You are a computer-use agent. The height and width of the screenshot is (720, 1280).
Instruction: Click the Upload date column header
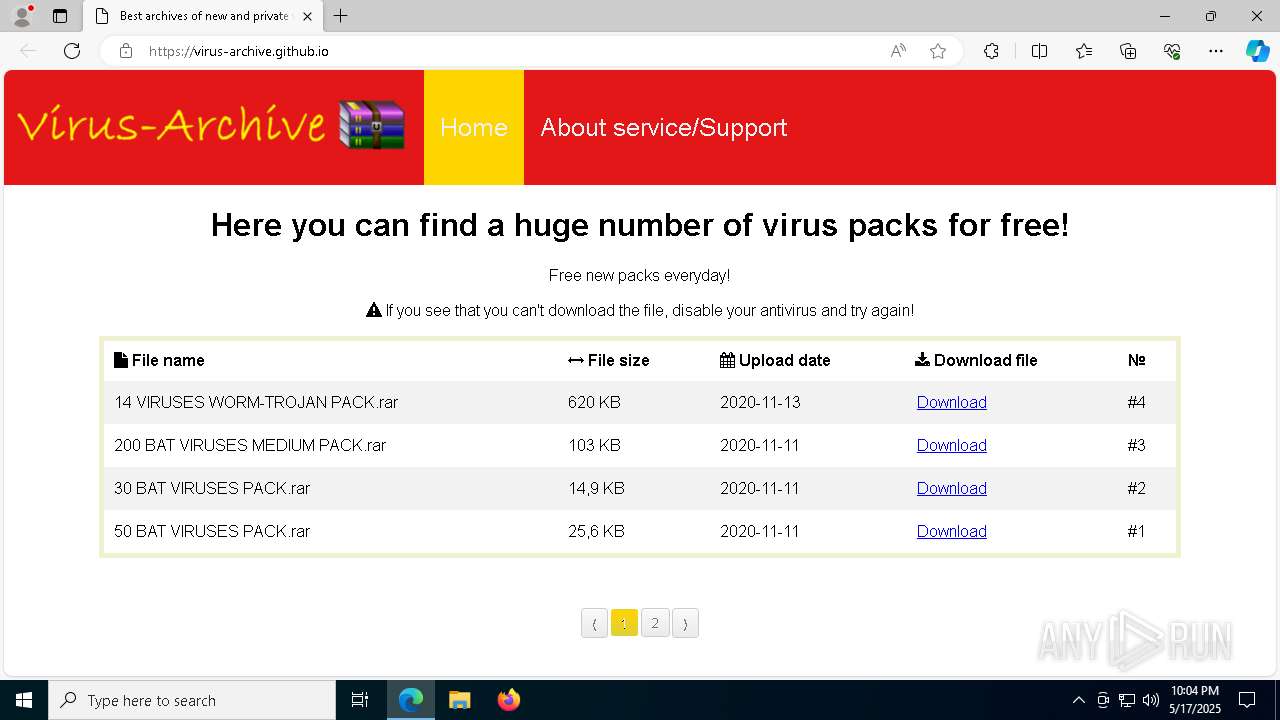(x=775, y=360)
